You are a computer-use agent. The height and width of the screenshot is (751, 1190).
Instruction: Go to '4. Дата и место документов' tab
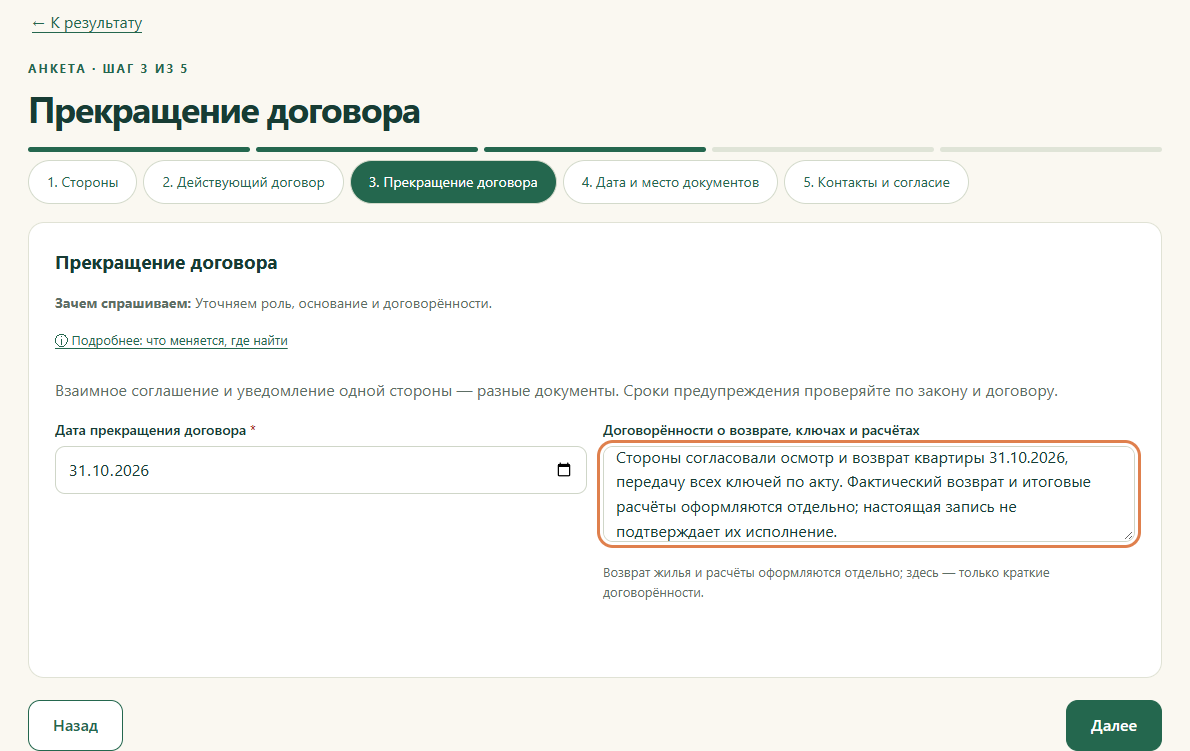click(x=670, y=182)
